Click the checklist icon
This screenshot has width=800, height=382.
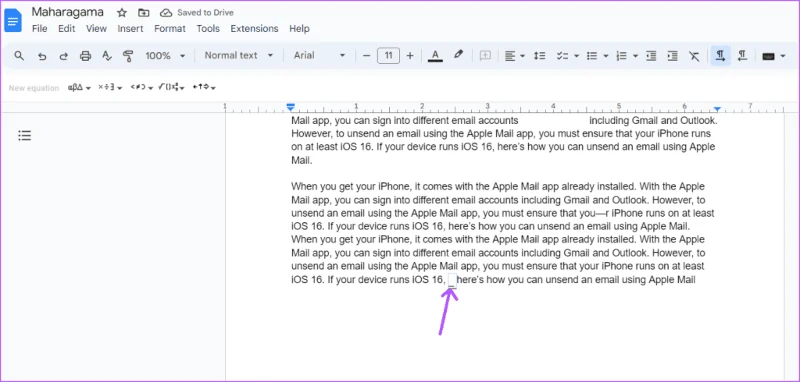(x=562, y=56)
